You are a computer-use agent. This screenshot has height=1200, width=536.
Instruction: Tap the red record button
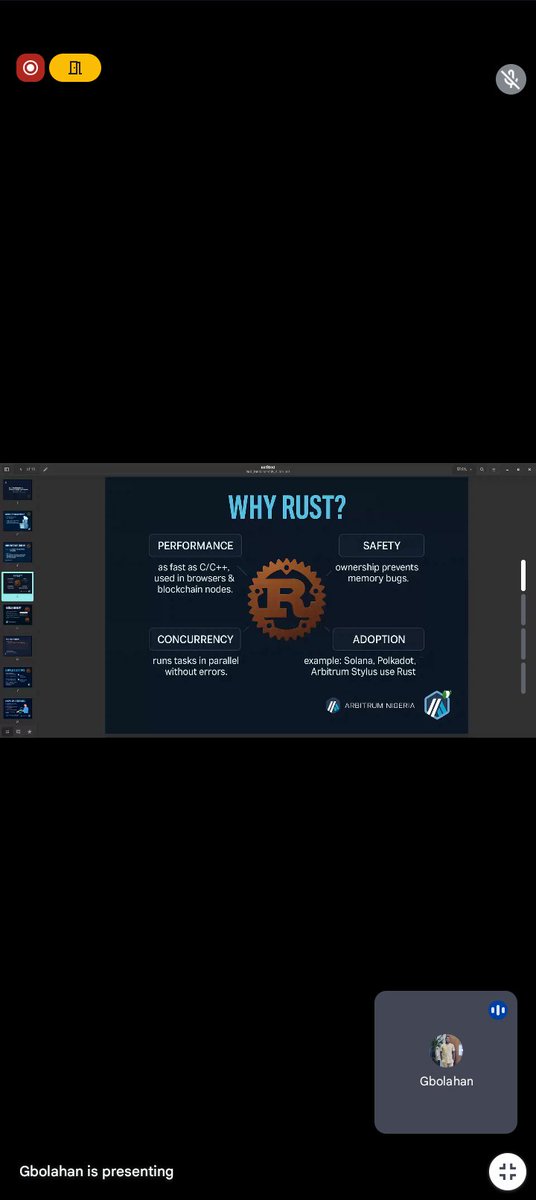coord(30,68)
